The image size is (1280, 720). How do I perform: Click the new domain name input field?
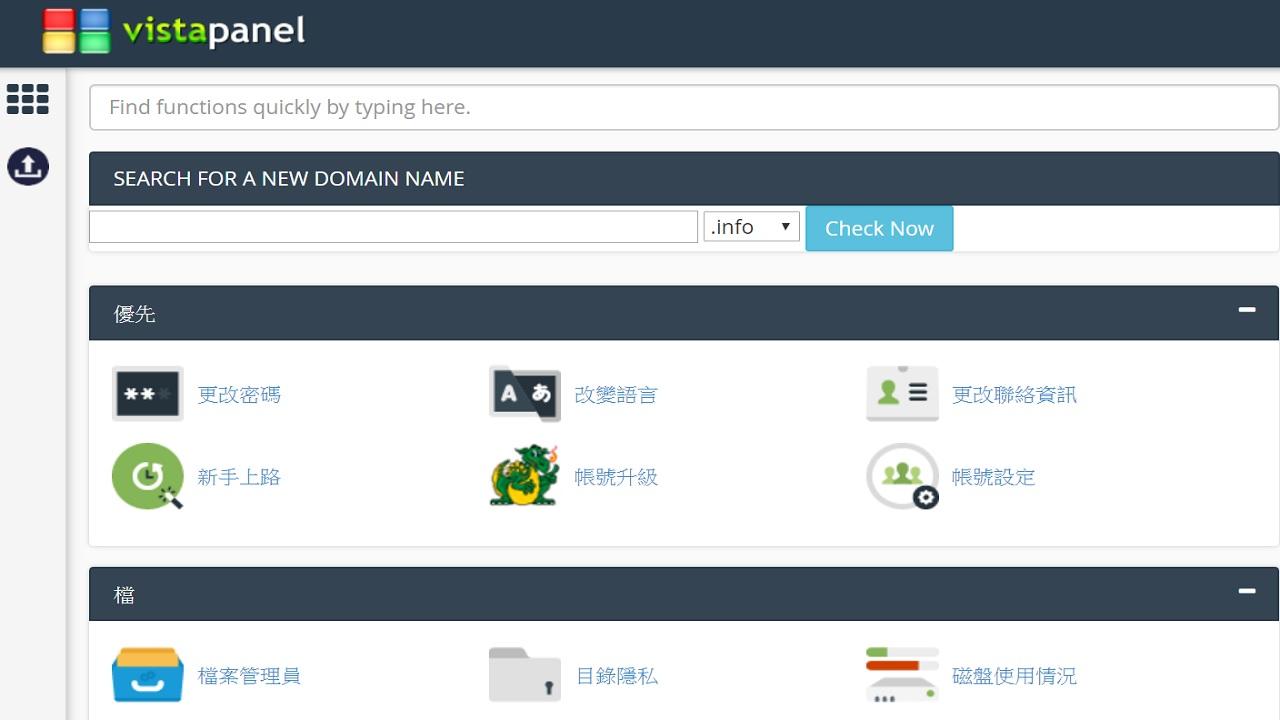pos(393,227)
